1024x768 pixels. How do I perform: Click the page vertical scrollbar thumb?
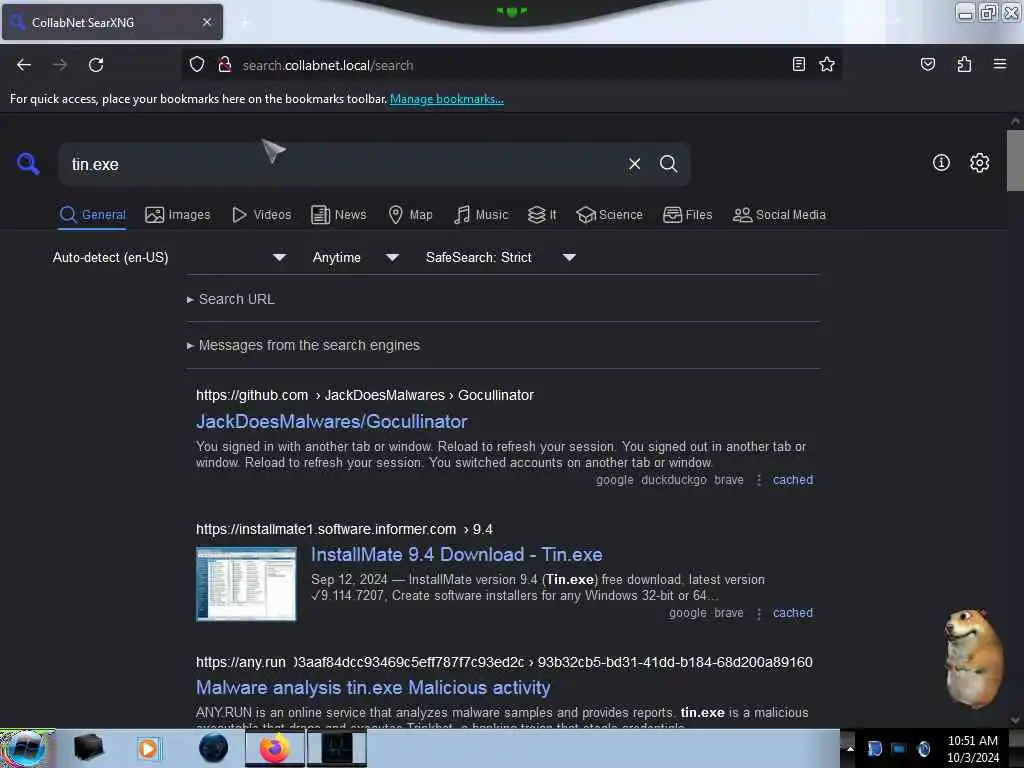click(1014, 161)
